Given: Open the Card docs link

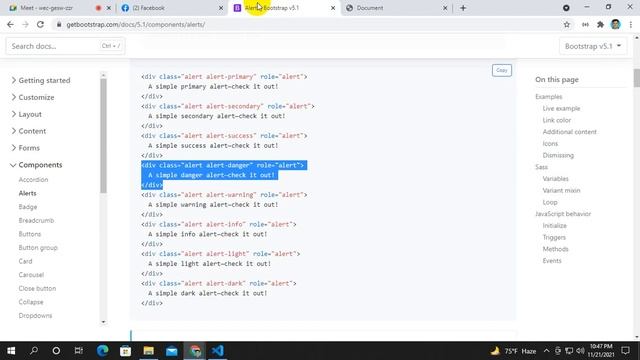Looking at the screenshot, I should tap(25, 261).
